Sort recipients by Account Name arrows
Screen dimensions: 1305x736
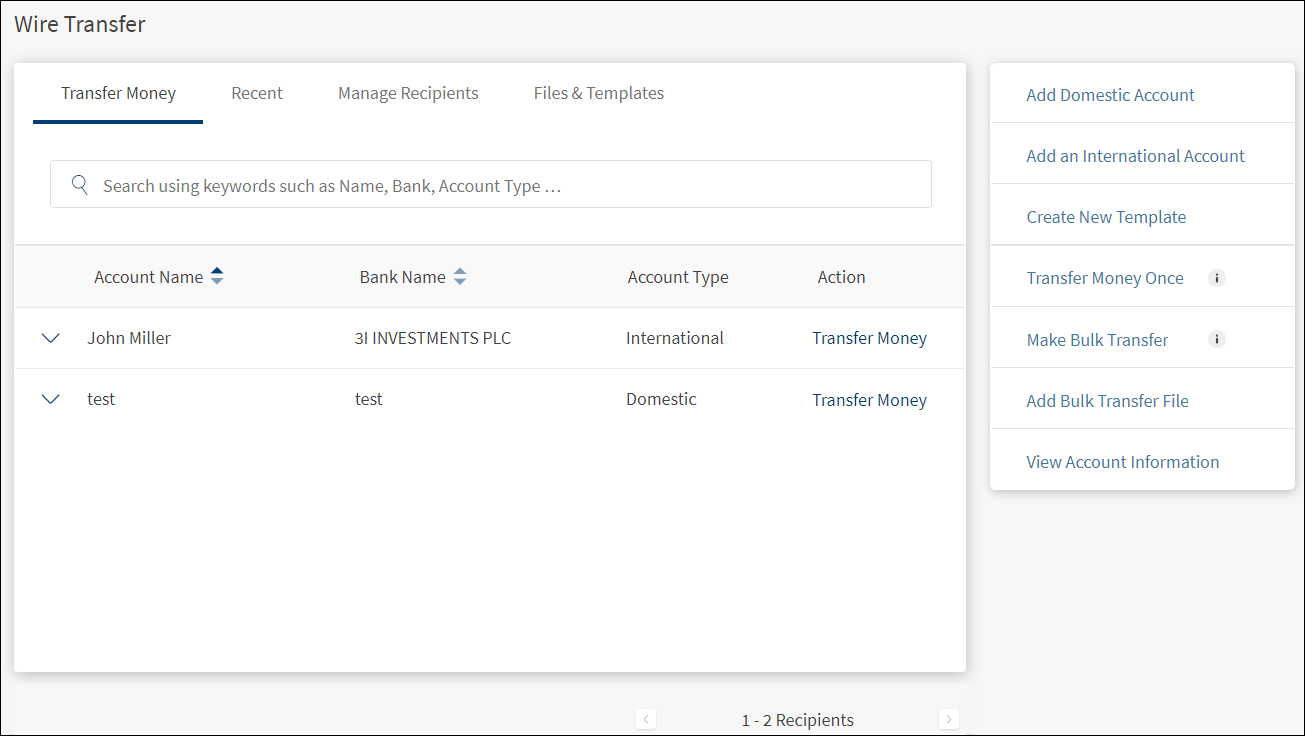(217, 277)
